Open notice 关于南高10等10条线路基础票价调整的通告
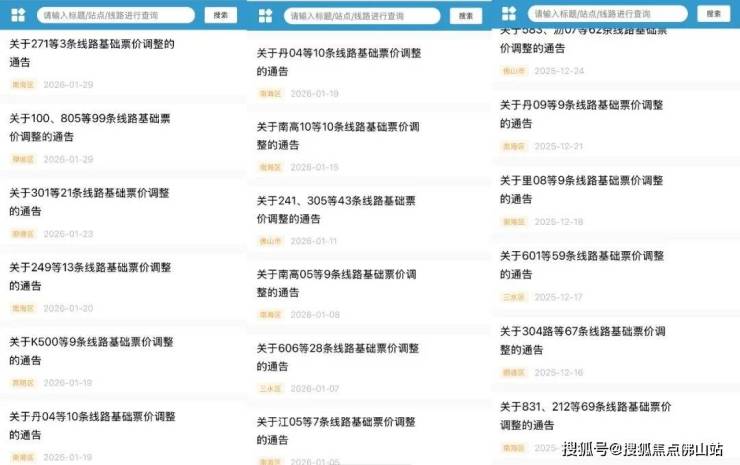This screenshot has height=465, width=740. pyautogui.click(x=338, y=136)
